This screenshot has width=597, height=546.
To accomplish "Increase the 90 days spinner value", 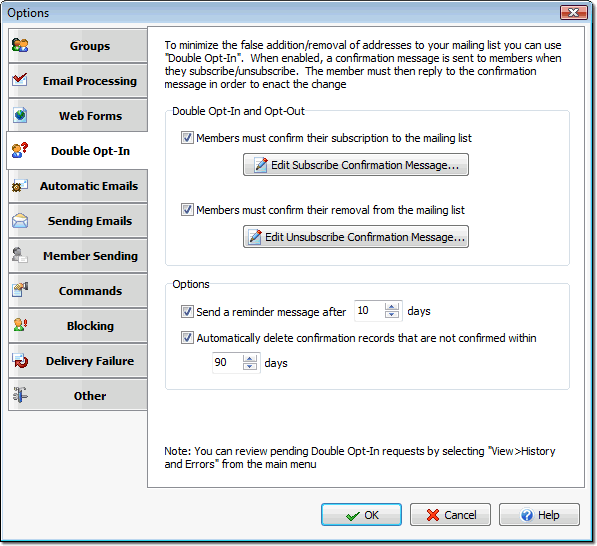I will (x=250, y=358).
